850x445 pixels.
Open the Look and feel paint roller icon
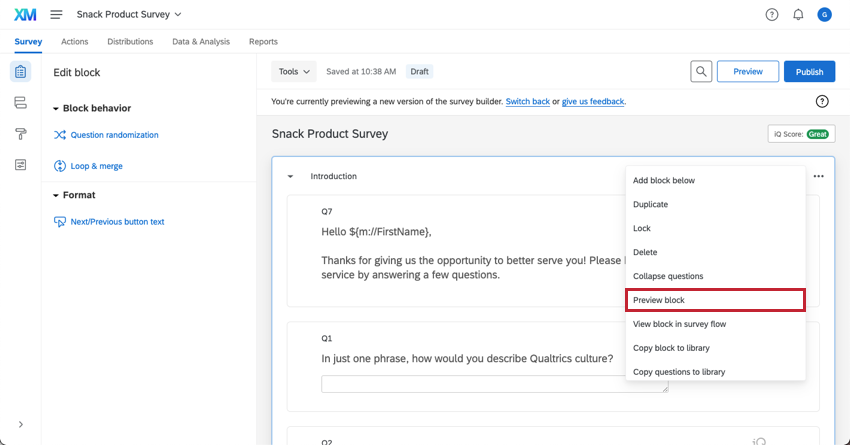click(20, 134)
